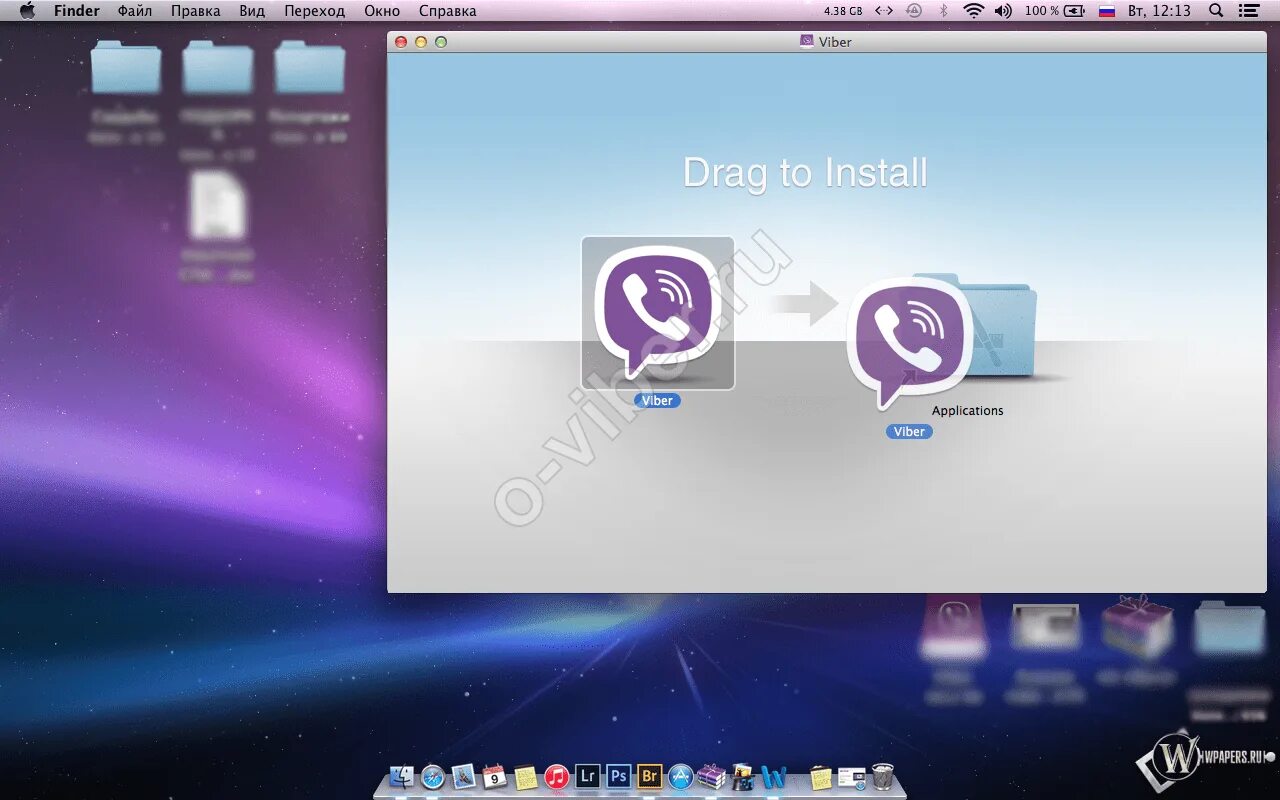The width and height of the screenshot is (1280, 800).
Task: Select the blurred document file on the desktop
Action: pyautogui.click(x=217, y=205)
